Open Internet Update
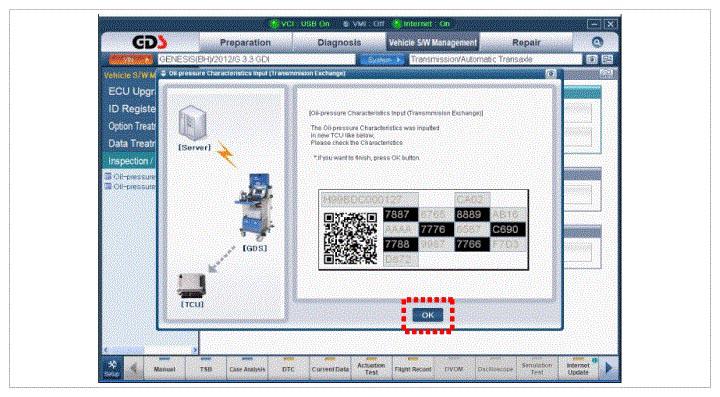The width and height of the screenshot is (720, 397). point(578,368)
